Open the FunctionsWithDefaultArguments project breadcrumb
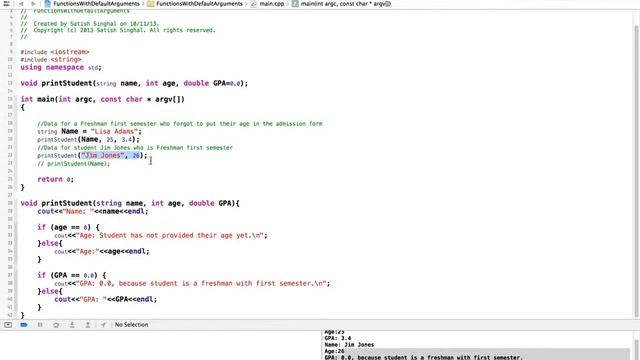The width and height of the screenshot is (640, 360). tap(96, 4)
